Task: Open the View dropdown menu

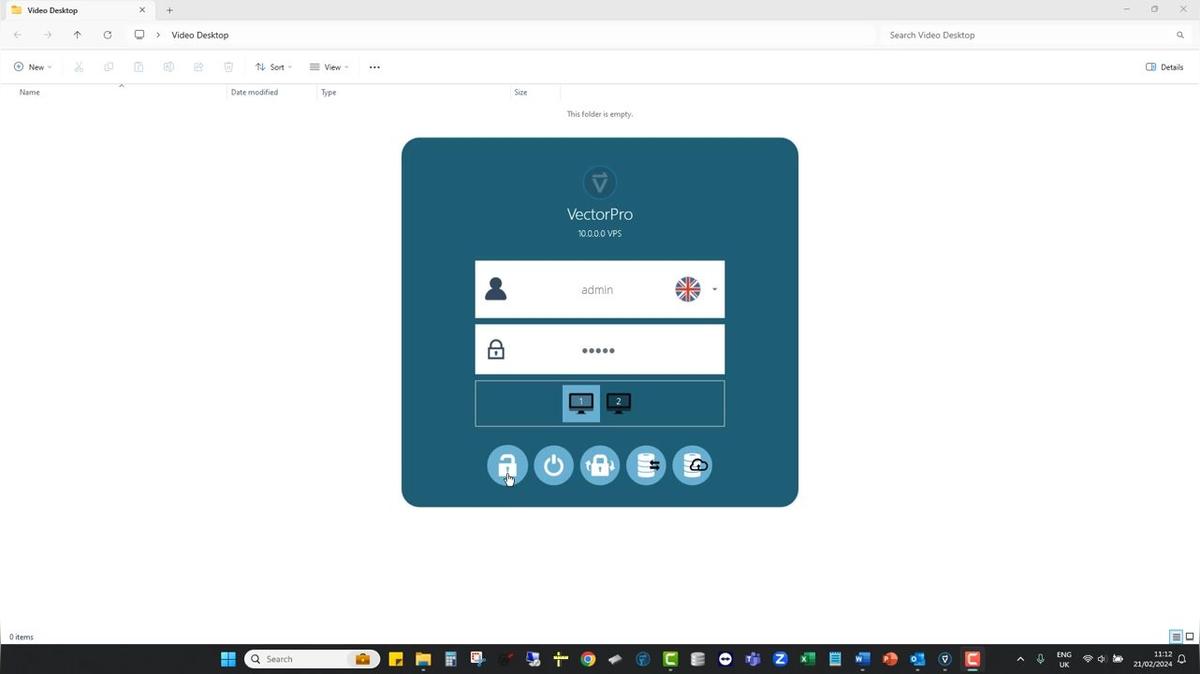Action: (329, 67)
